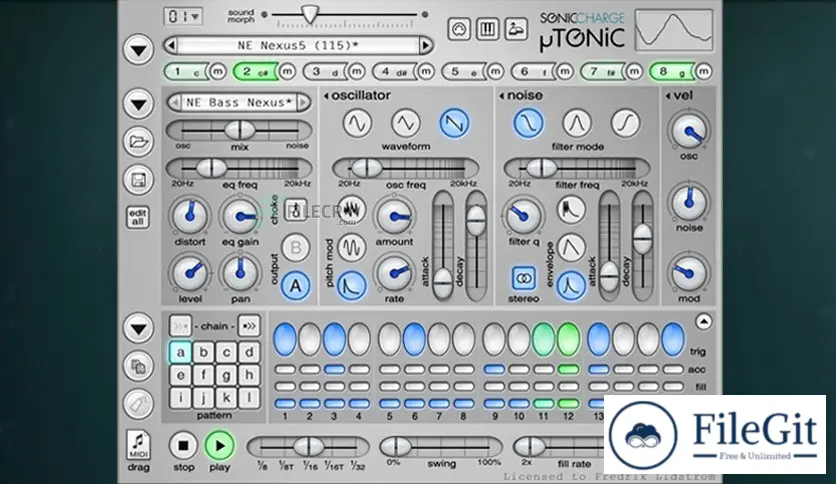Select the bottom noise envelope shape
Screen dimensions: 836x484
[571, 285]
